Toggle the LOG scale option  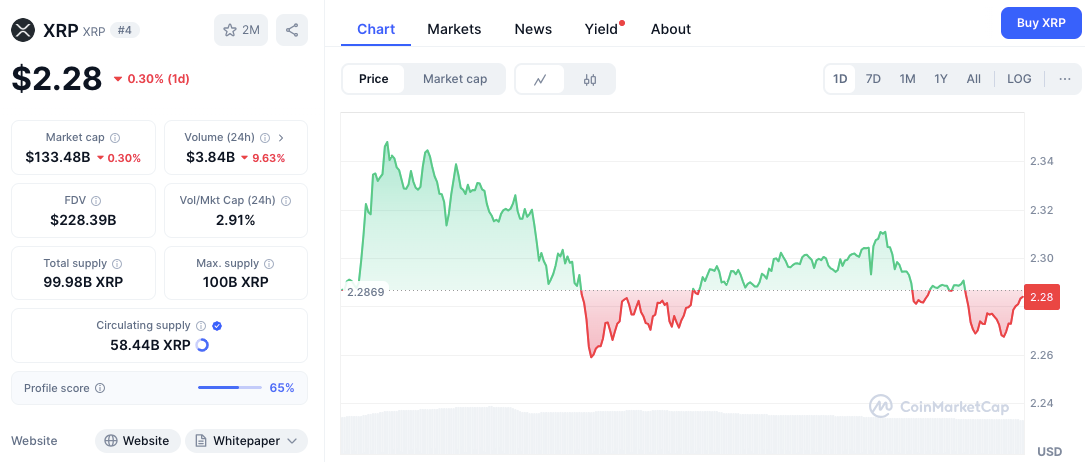click(x=1019, y=79)
